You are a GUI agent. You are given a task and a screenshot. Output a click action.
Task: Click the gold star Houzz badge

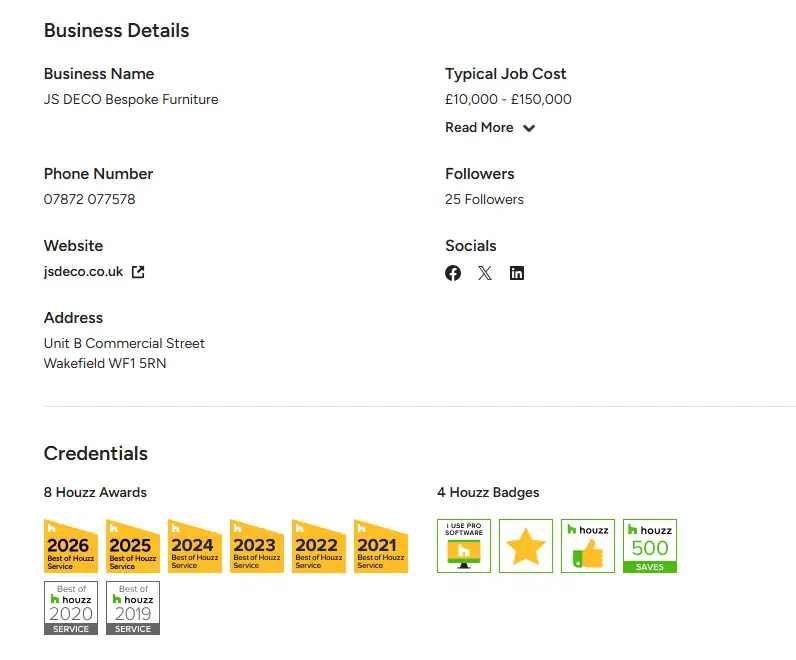point(526,546)
